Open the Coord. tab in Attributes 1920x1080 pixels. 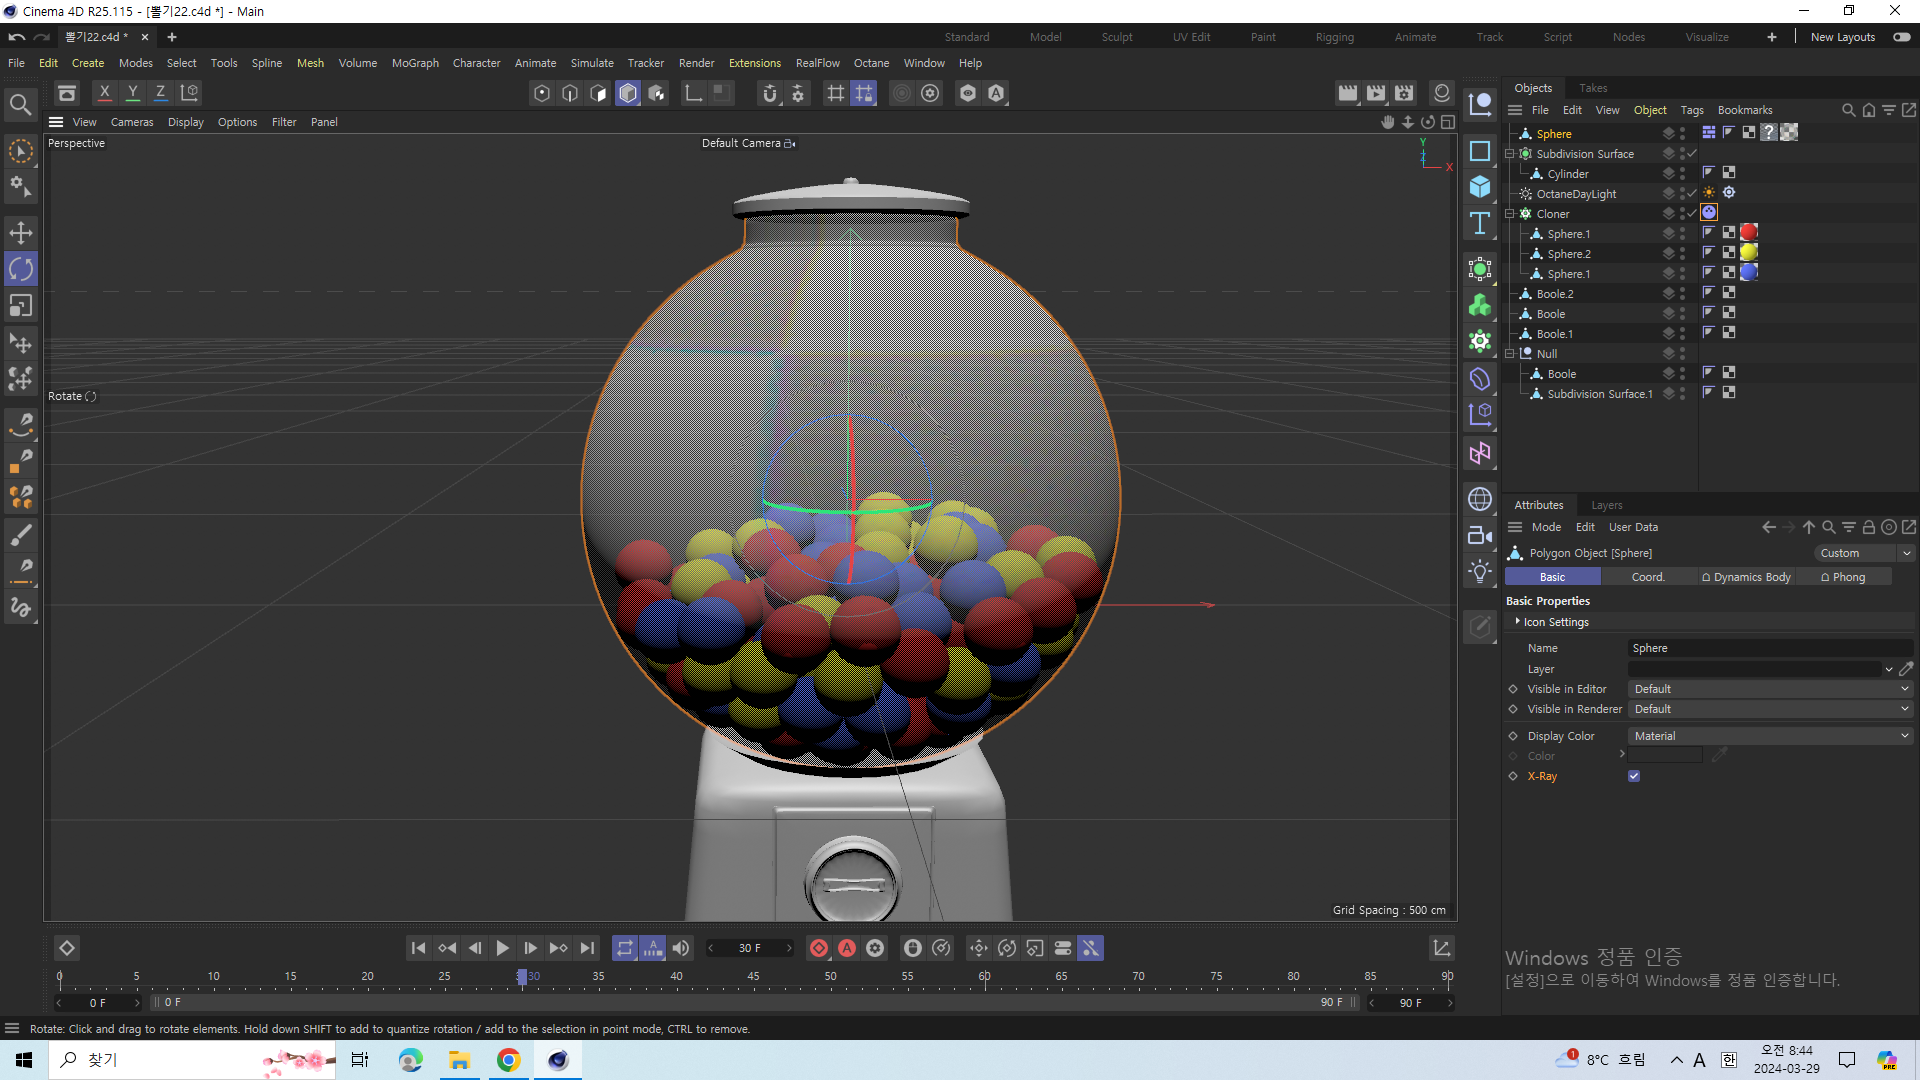(x=1648, y=577)
